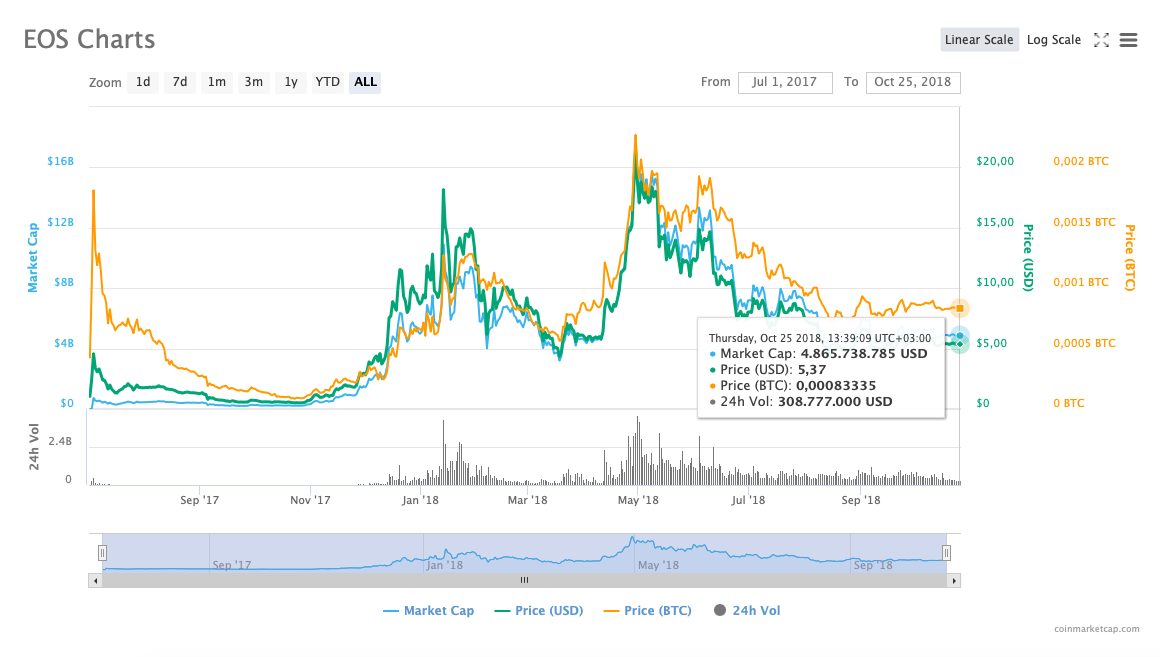The height and width of the screenshot is (657, 1160).
Task: Select the YTD zoom preset
Action: point(327,82)
